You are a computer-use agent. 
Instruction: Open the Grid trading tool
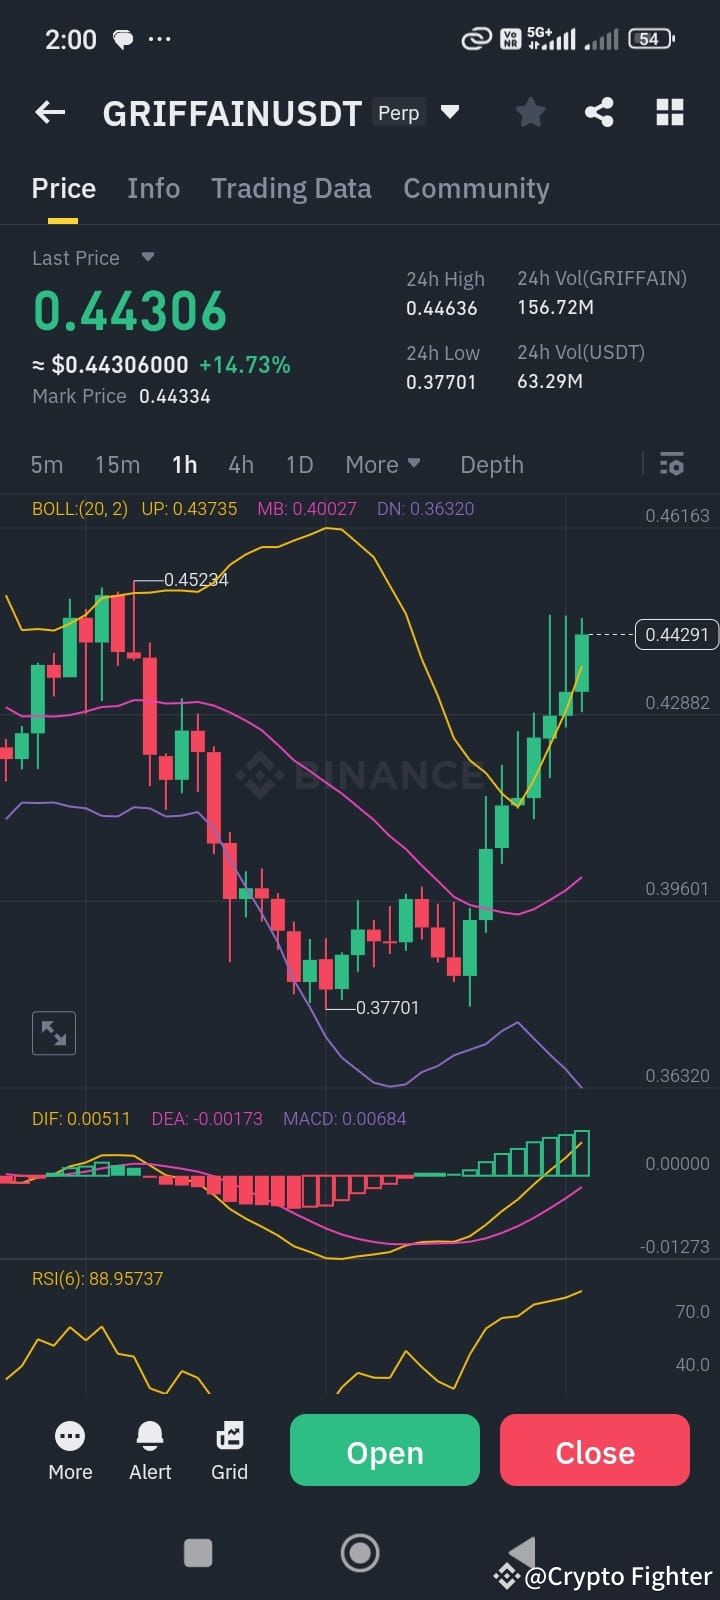229,1450
